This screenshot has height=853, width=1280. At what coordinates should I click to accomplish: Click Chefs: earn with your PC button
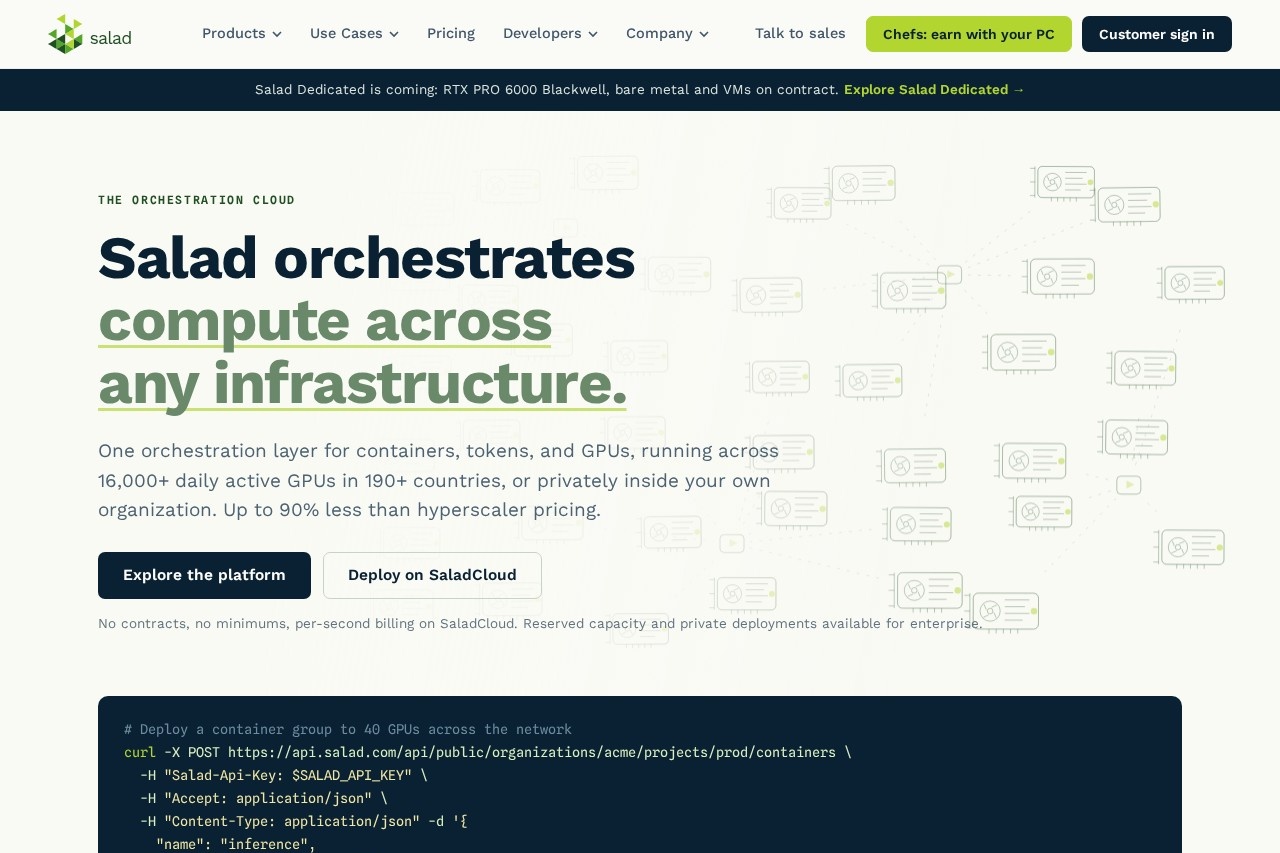pos(969,34)
